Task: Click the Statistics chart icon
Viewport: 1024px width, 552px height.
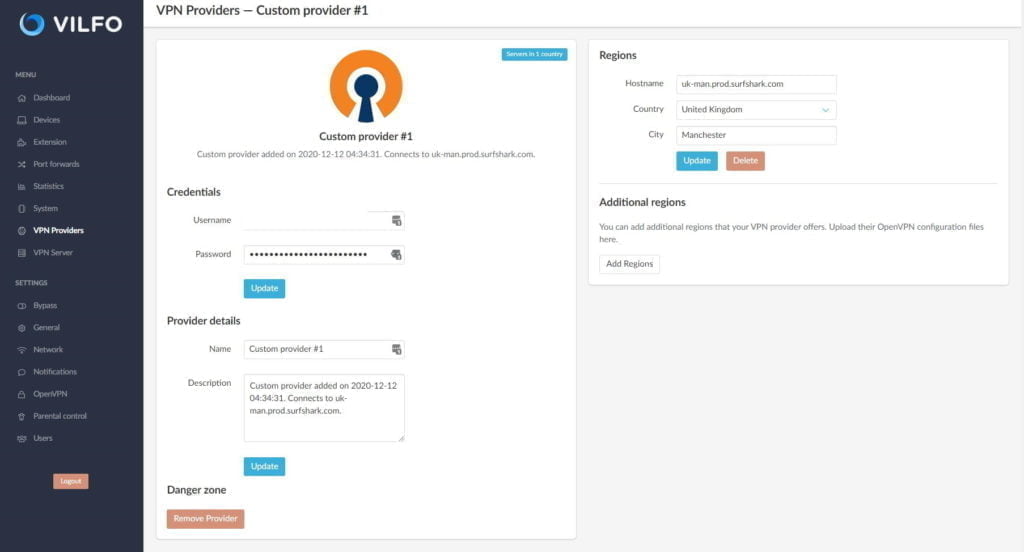Action: [x=22, y=186]
